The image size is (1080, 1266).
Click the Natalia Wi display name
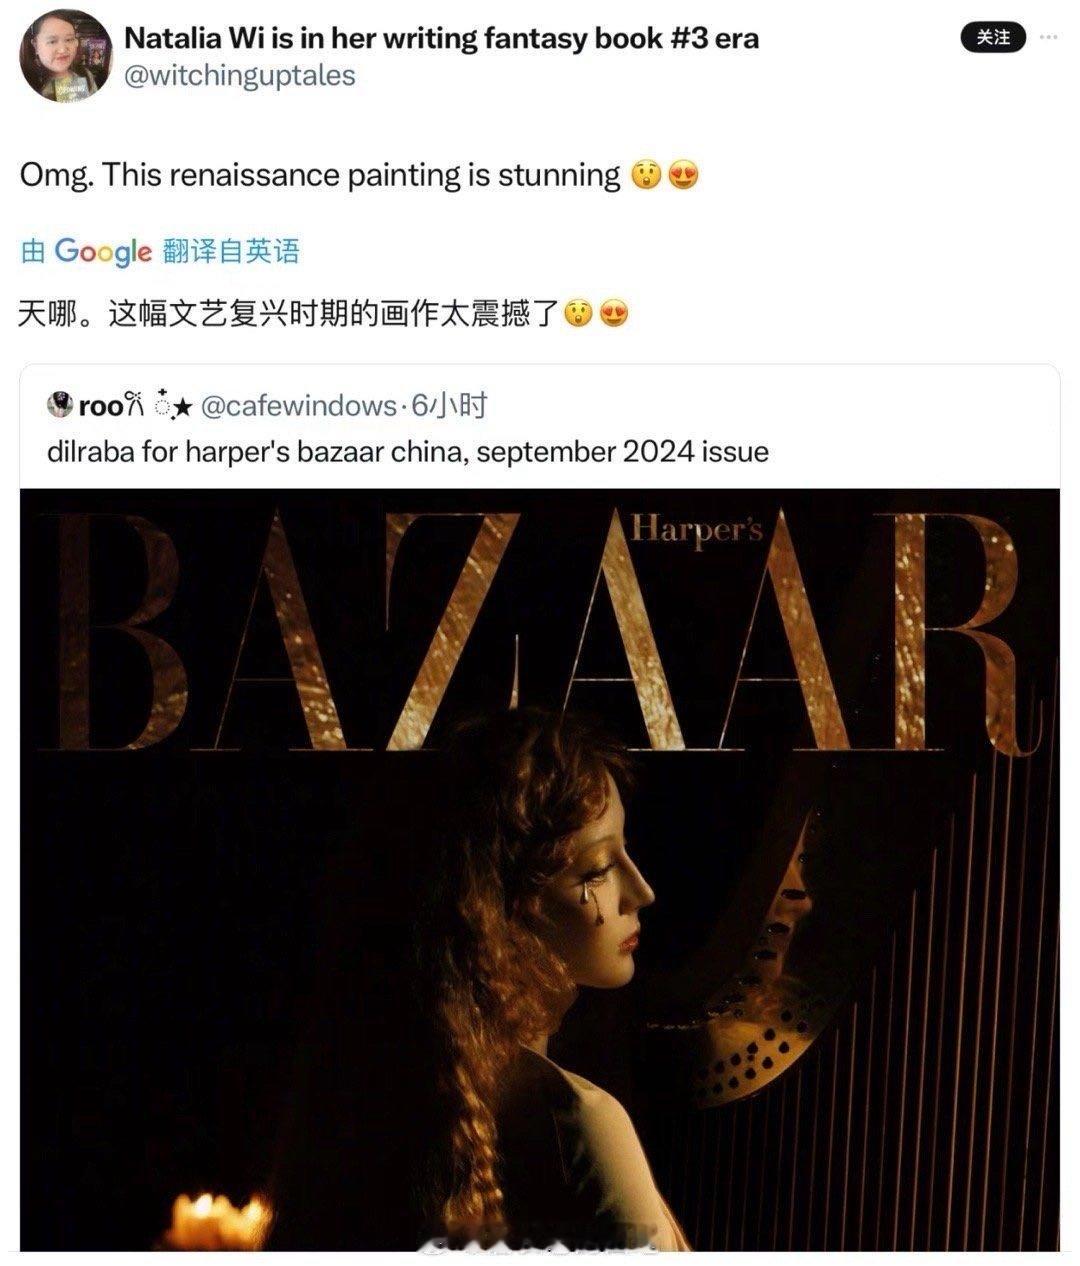pos(441,38)
